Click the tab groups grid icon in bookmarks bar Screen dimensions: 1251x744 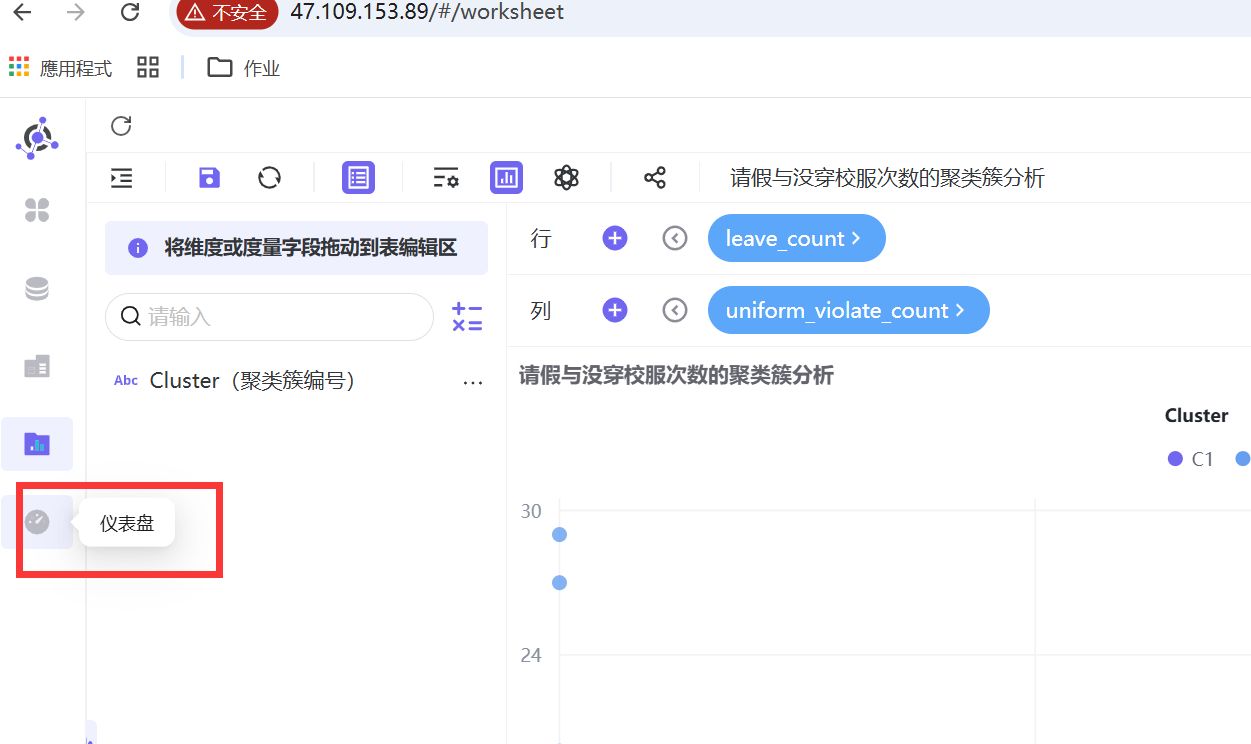click(x=148, y=67)
